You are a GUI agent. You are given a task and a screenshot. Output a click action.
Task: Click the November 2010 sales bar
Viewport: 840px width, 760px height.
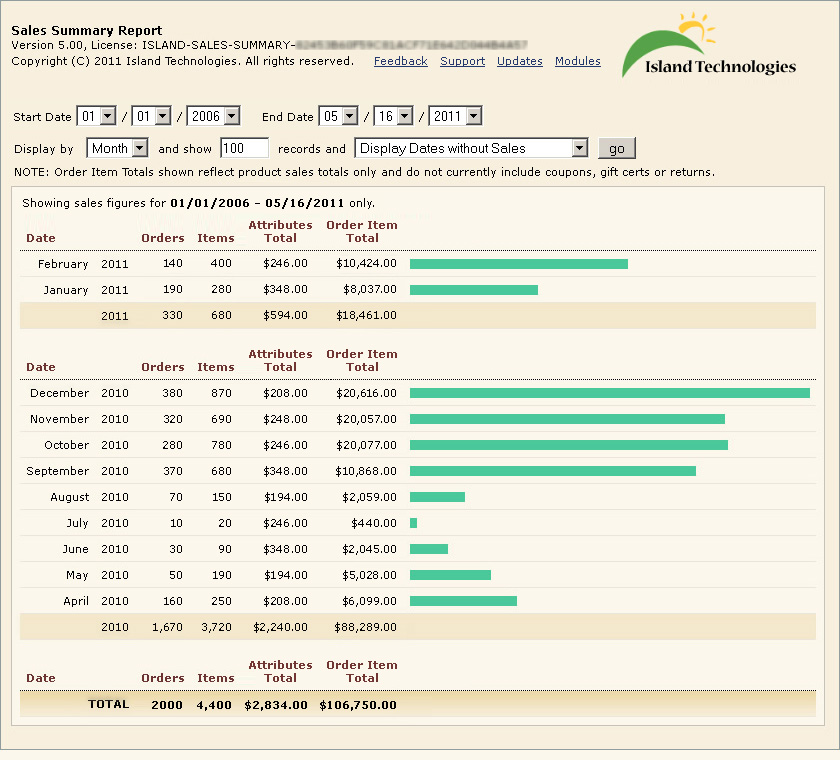coord(567,419)
